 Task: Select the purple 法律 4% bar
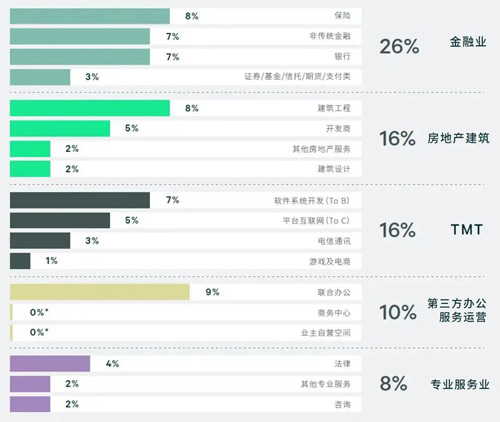(50, 364)
